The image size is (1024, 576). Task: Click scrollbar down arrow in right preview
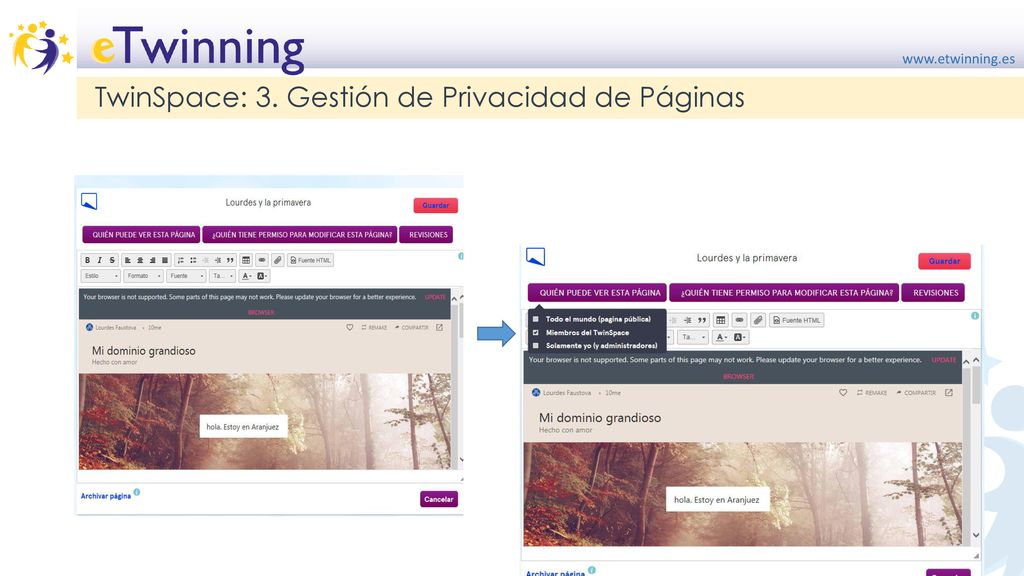tap(976, 535)
